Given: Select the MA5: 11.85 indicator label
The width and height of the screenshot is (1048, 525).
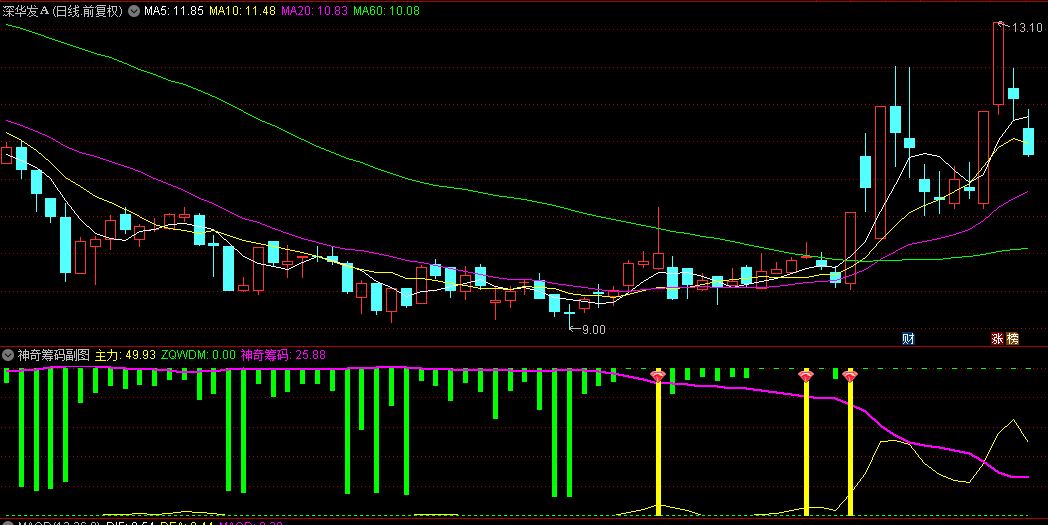Looking at the screenshot, I should [174, 11].
